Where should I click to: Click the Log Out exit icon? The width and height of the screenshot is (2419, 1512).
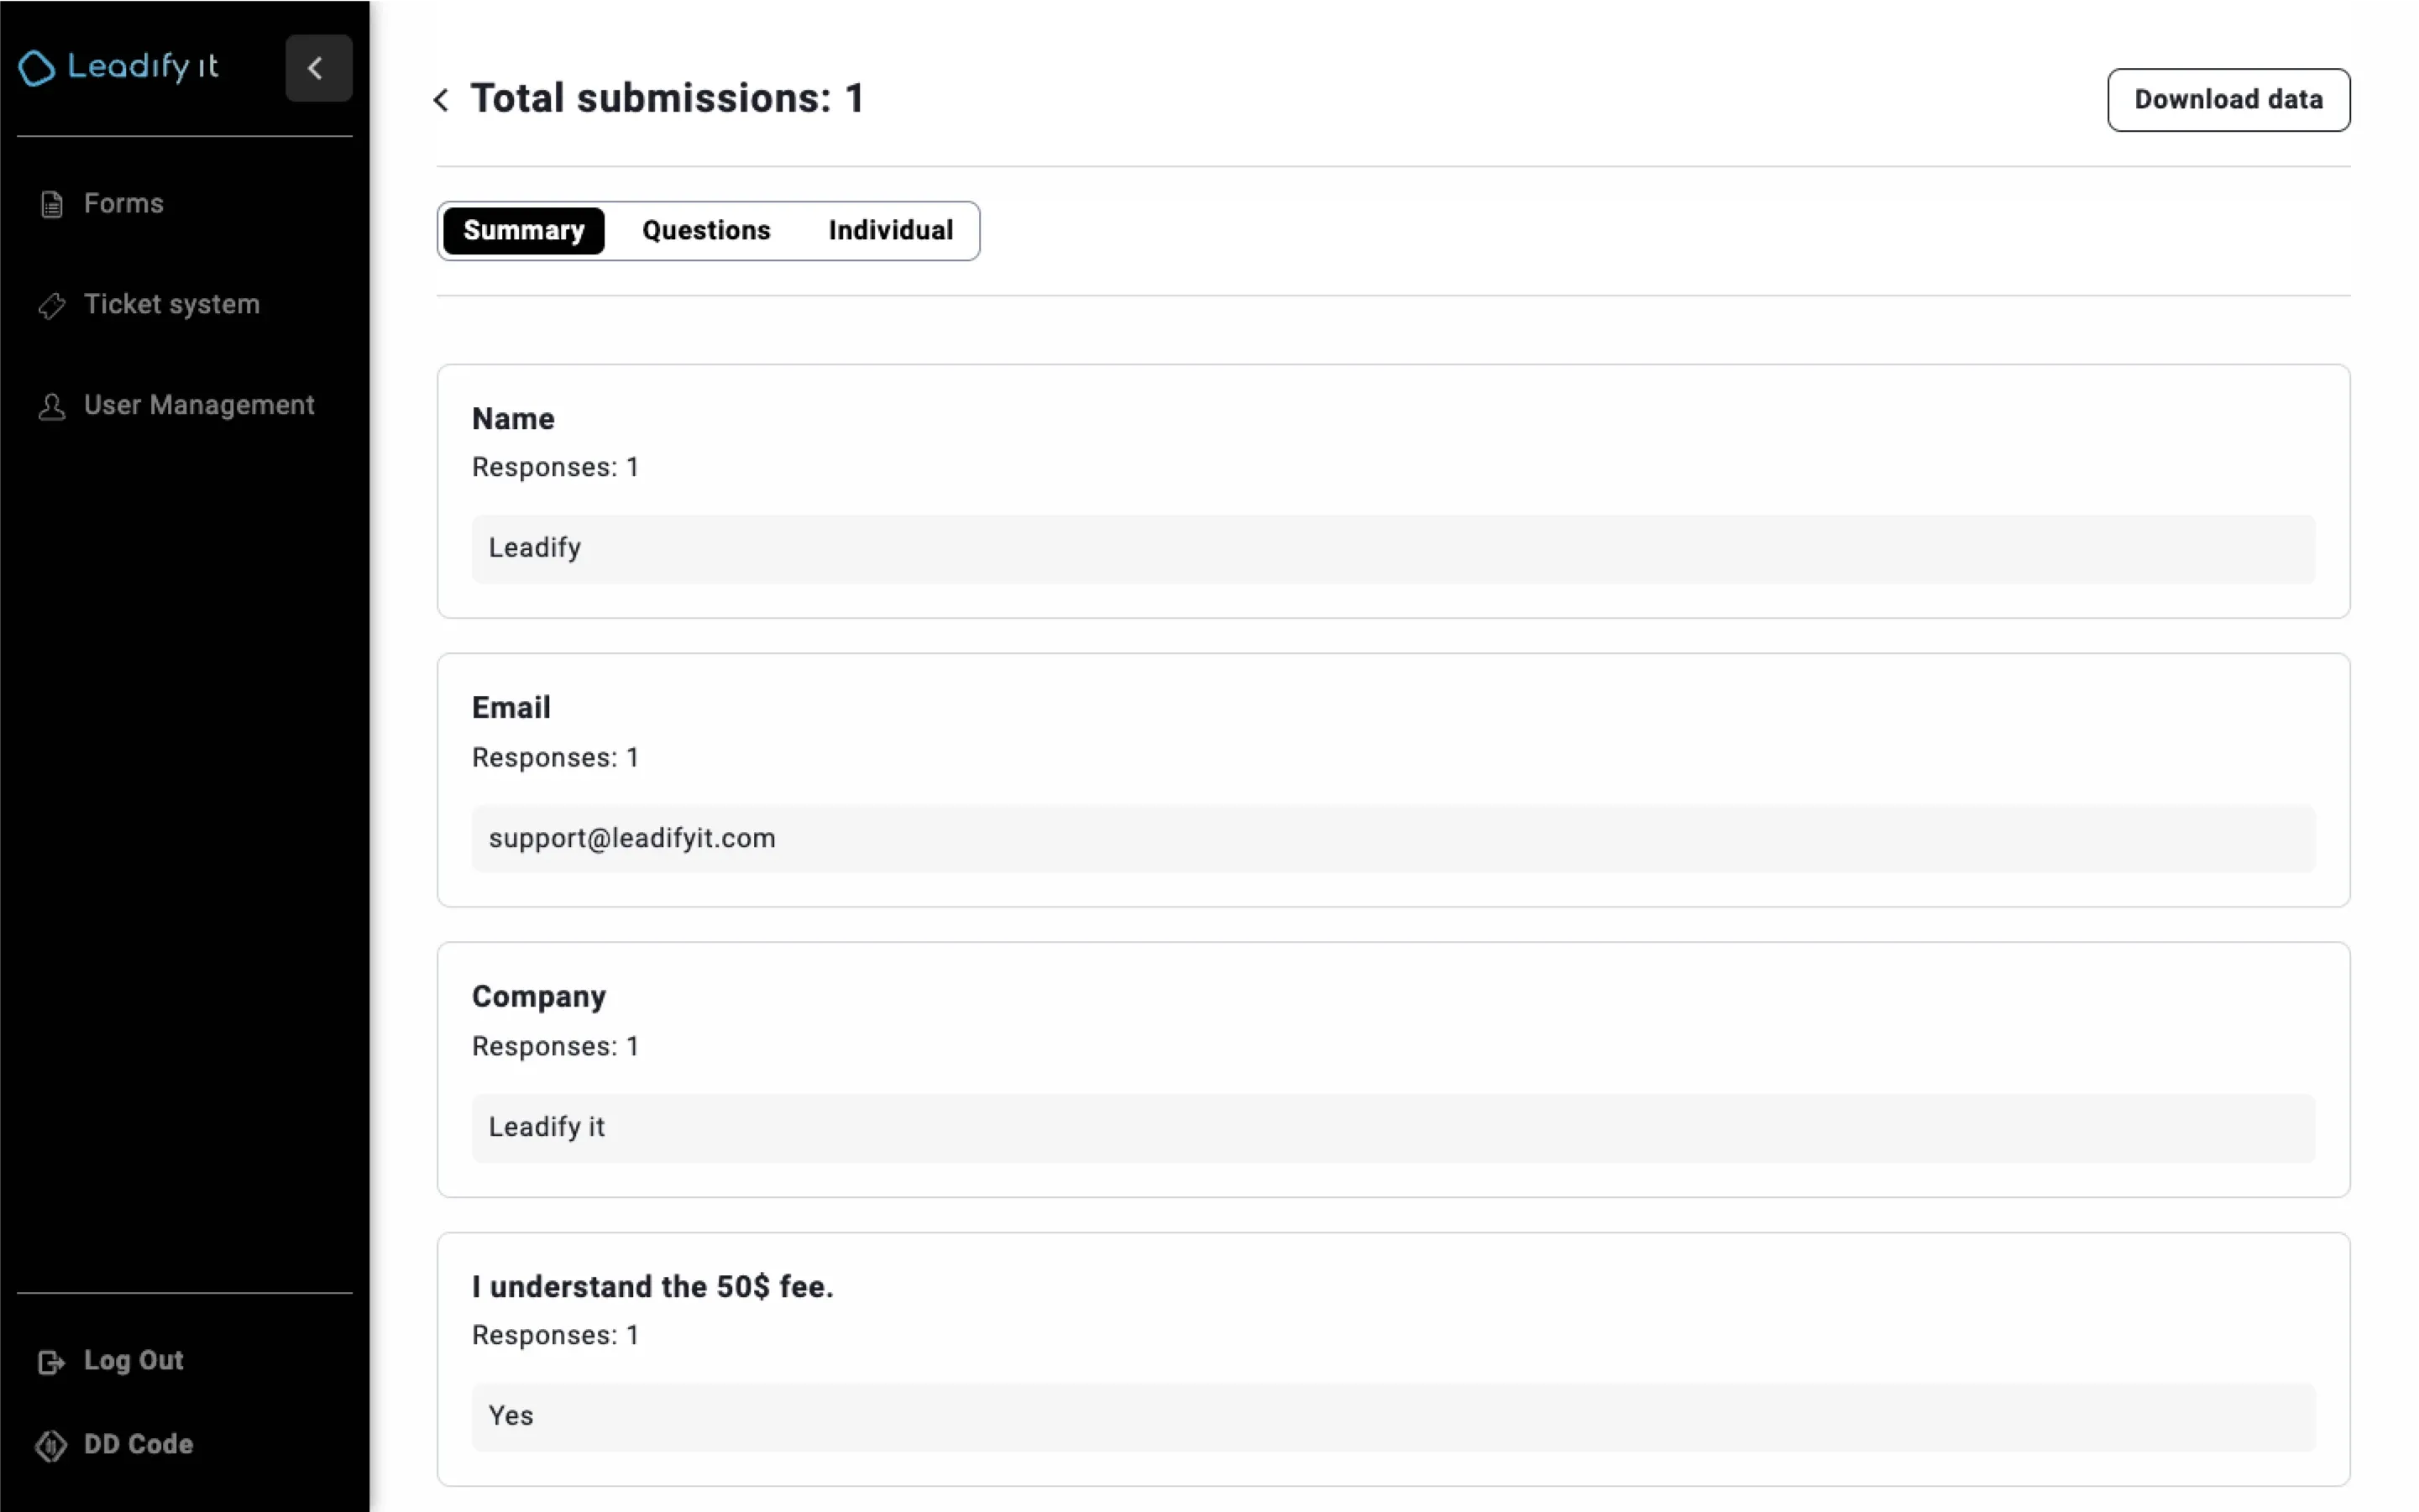point(51,1361)
